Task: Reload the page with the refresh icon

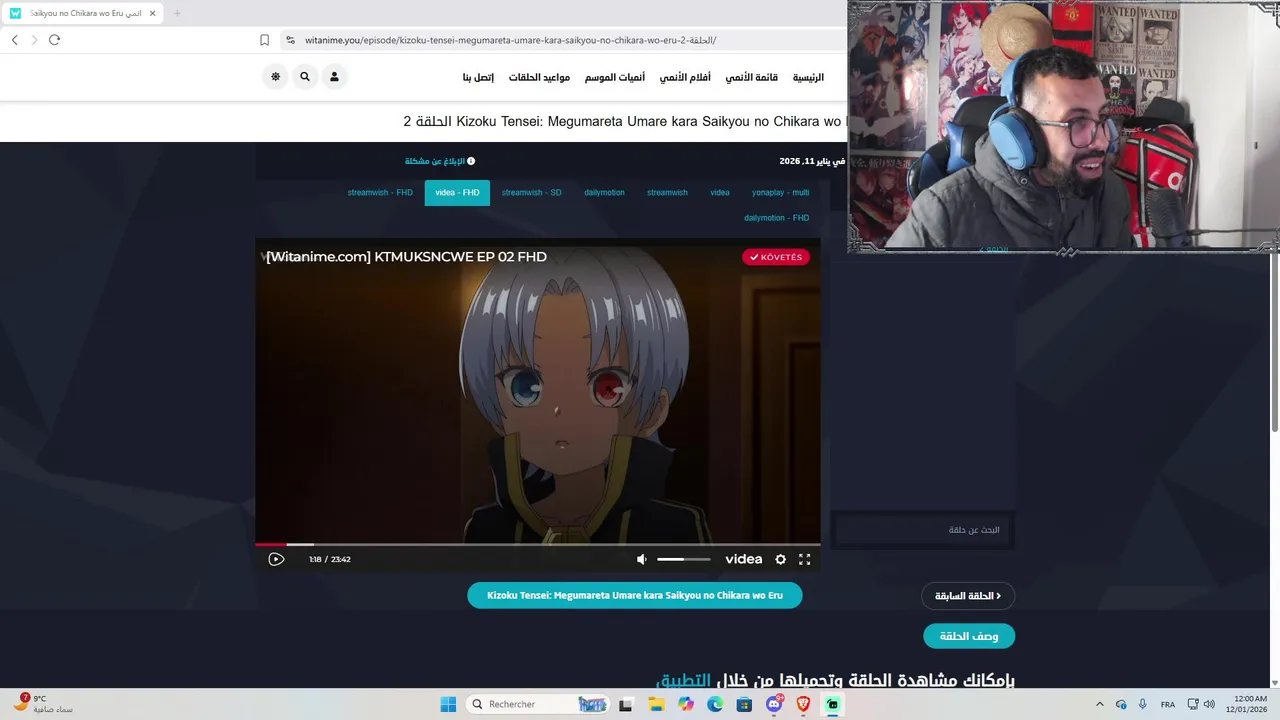Action: coord(54,40)
